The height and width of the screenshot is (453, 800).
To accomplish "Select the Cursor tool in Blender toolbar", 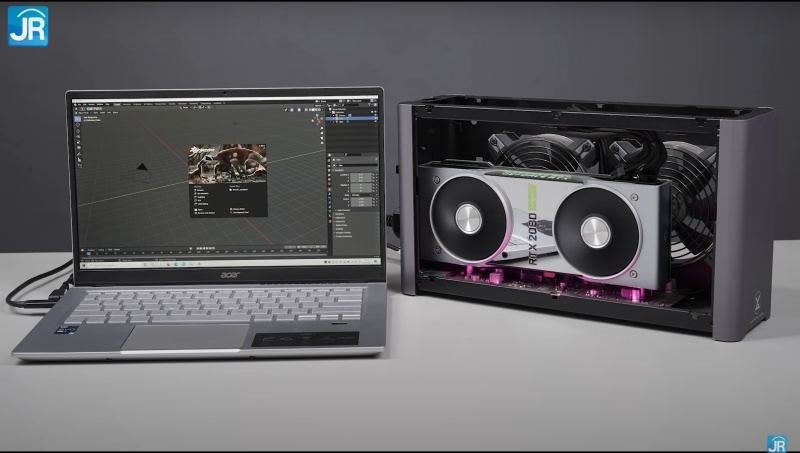I will click(78, 125).
